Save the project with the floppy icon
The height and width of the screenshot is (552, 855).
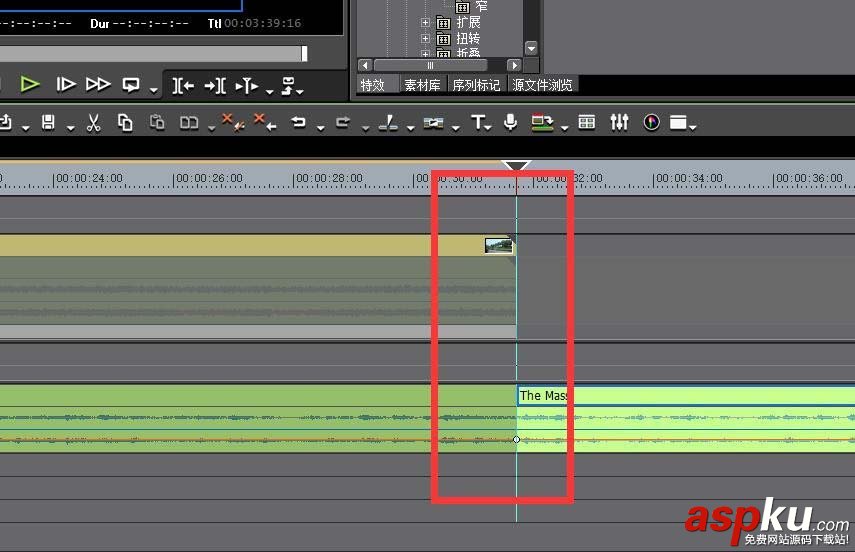(x=48, y=122)
